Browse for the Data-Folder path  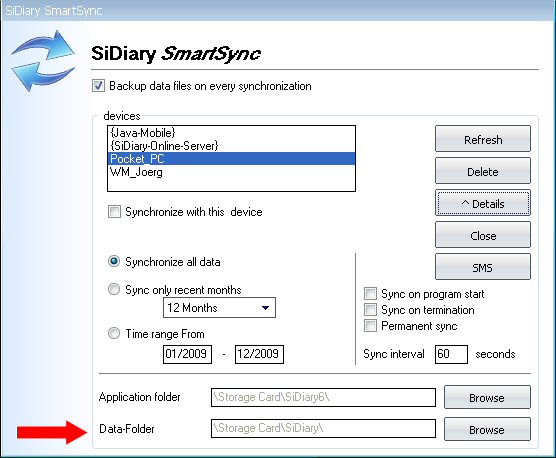(487, 429)
